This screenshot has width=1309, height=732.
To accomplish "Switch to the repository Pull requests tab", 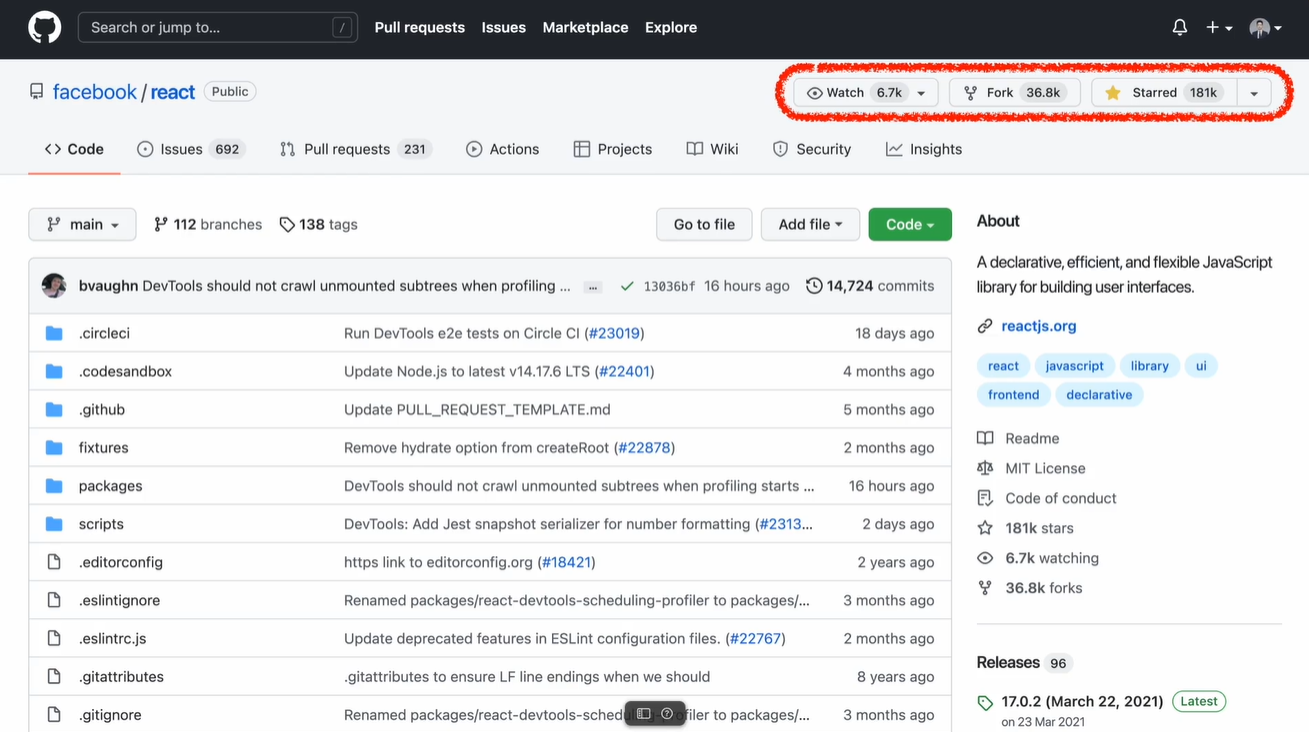I will (x=354, y=149).
